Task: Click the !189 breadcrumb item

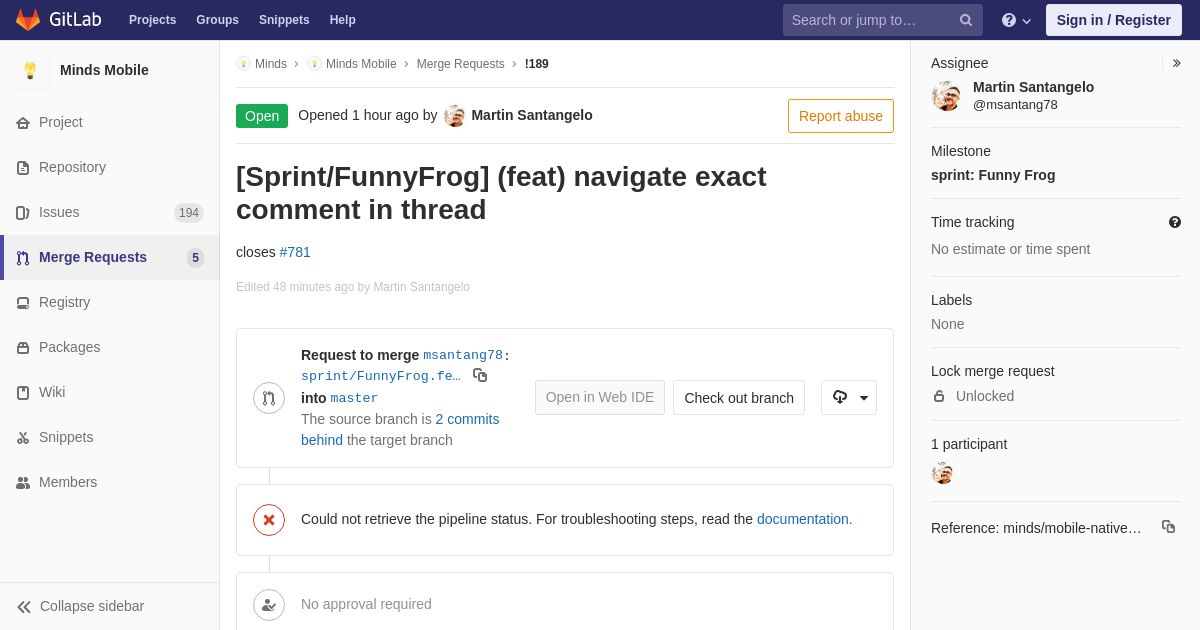Action: 537,64
